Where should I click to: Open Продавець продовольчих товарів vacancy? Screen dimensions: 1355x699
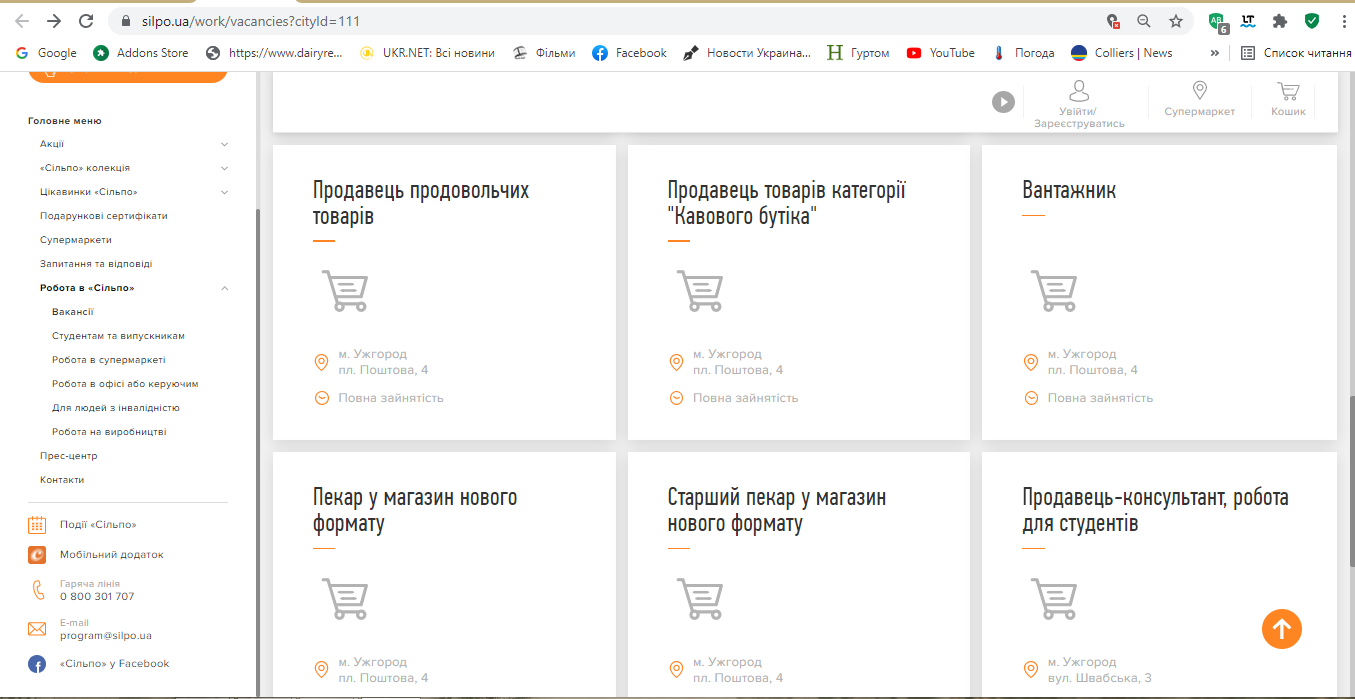tap(420, 202)
